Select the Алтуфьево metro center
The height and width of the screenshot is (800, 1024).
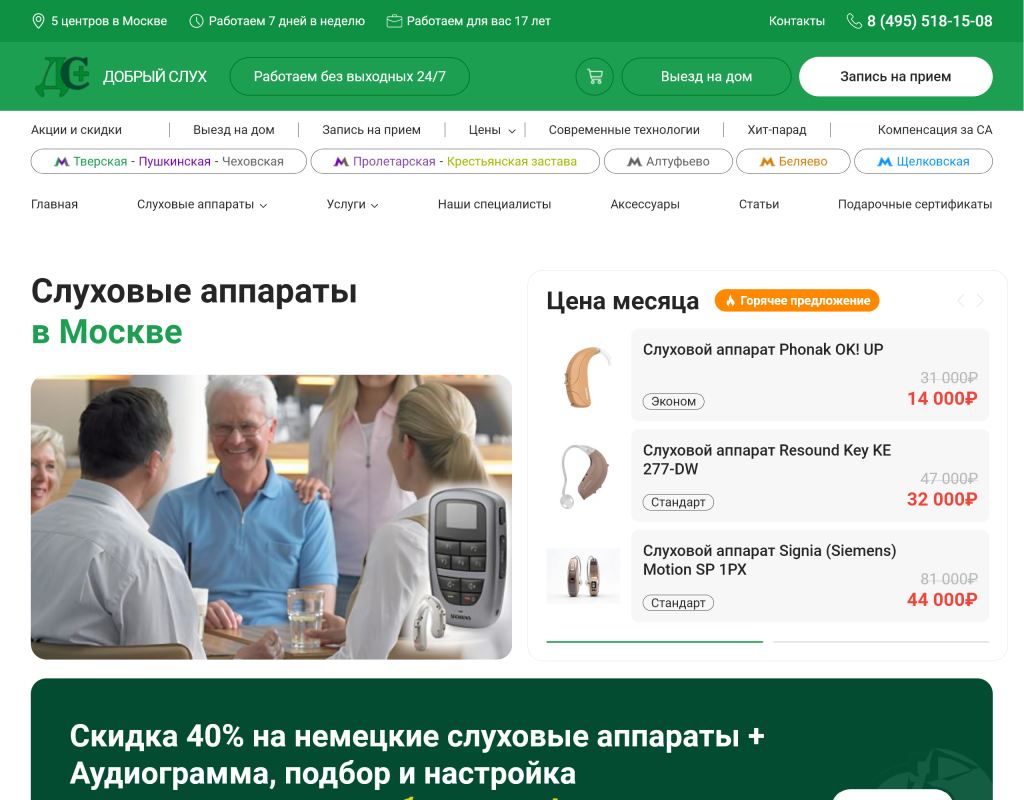tap(668, 161)
